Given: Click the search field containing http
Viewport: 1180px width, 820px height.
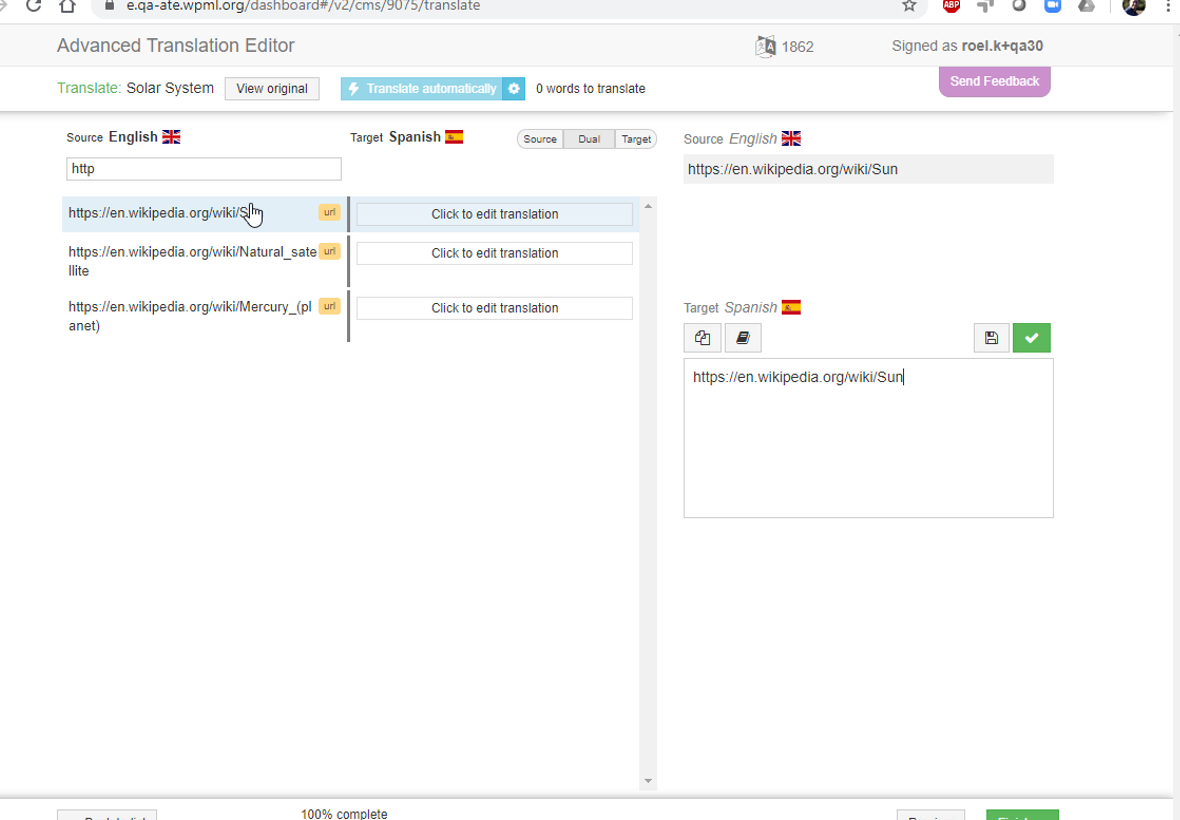Looking at the screenshot, I should (x=204, y=169).
